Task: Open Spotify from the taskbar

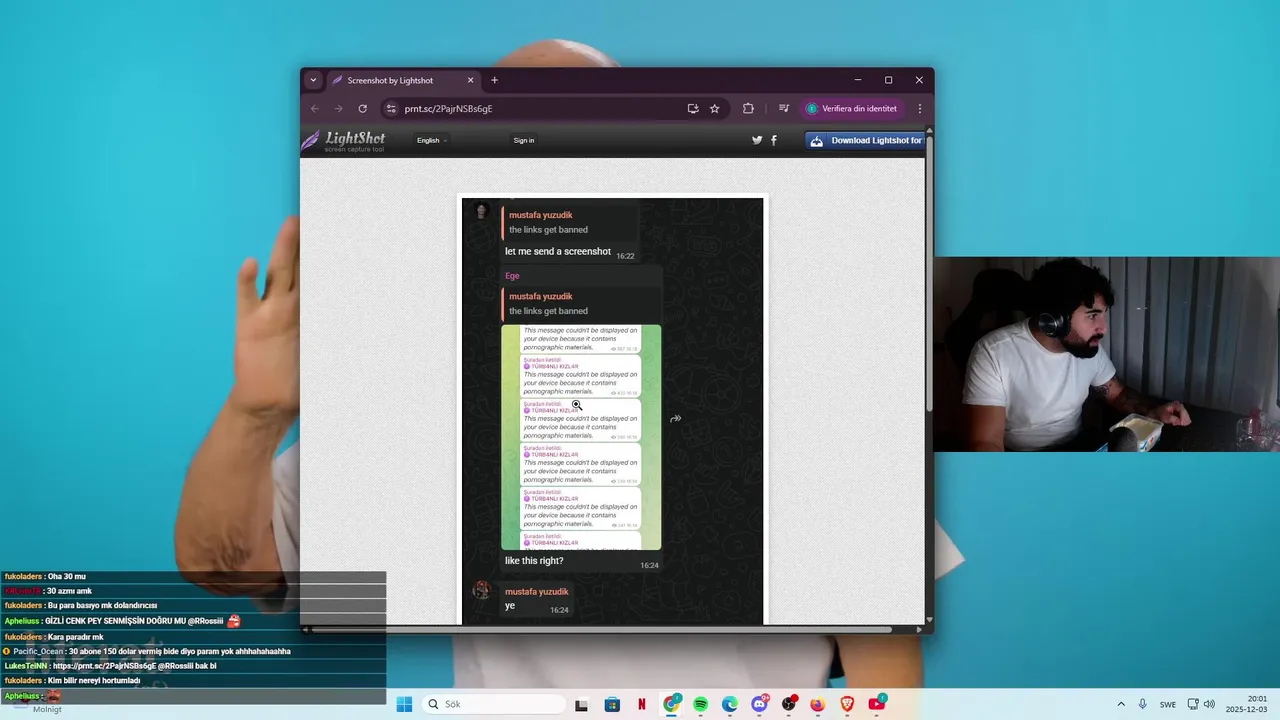Action: (700, 704)
